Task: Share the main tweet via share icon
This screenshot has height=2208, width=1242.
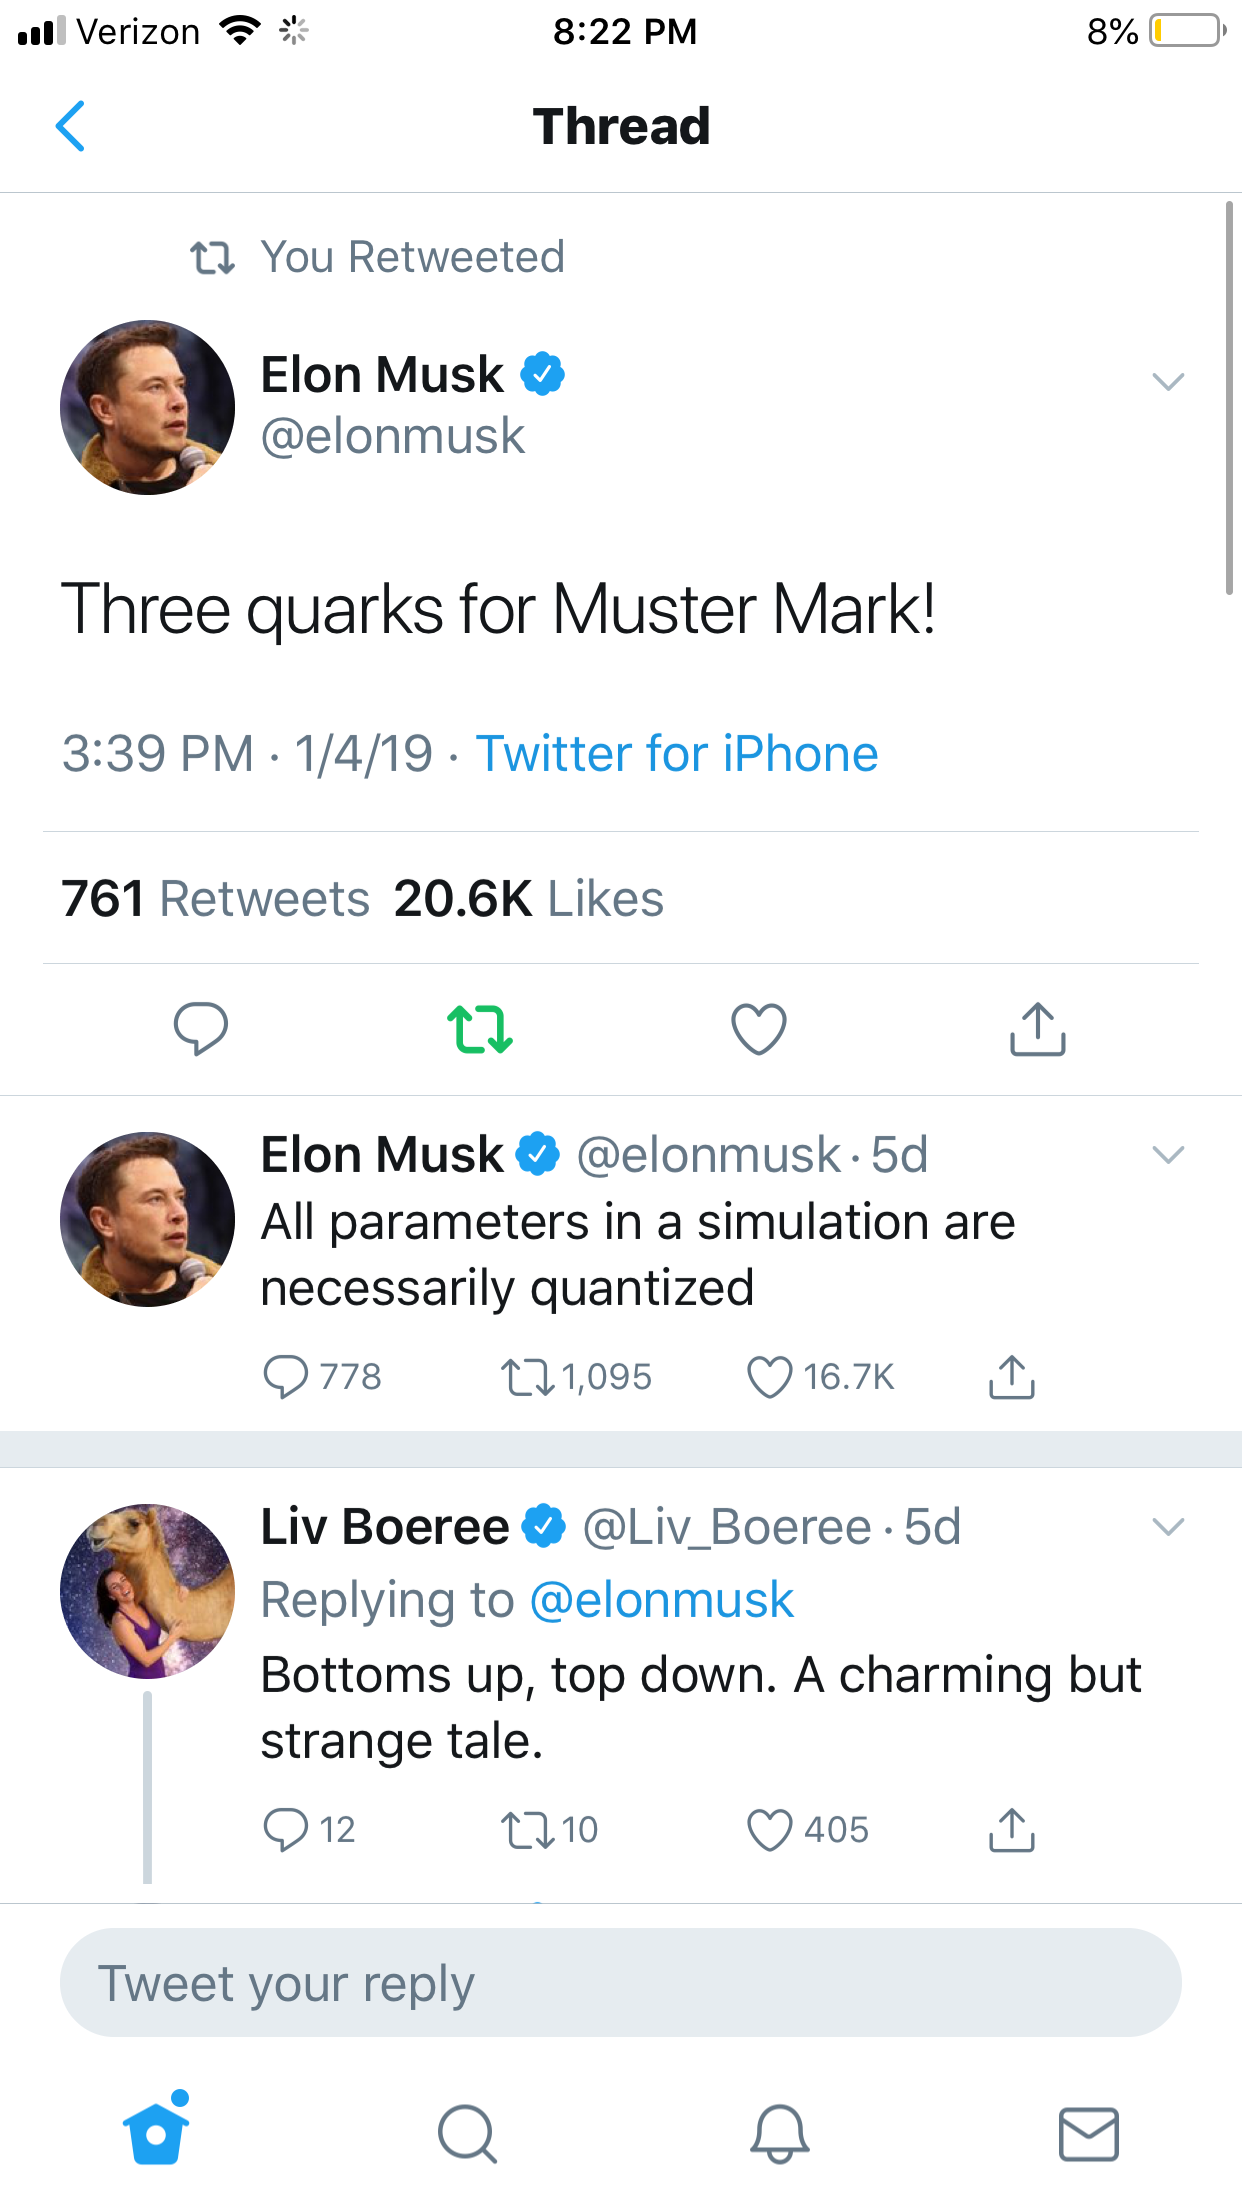Action: [1037, 1029]
